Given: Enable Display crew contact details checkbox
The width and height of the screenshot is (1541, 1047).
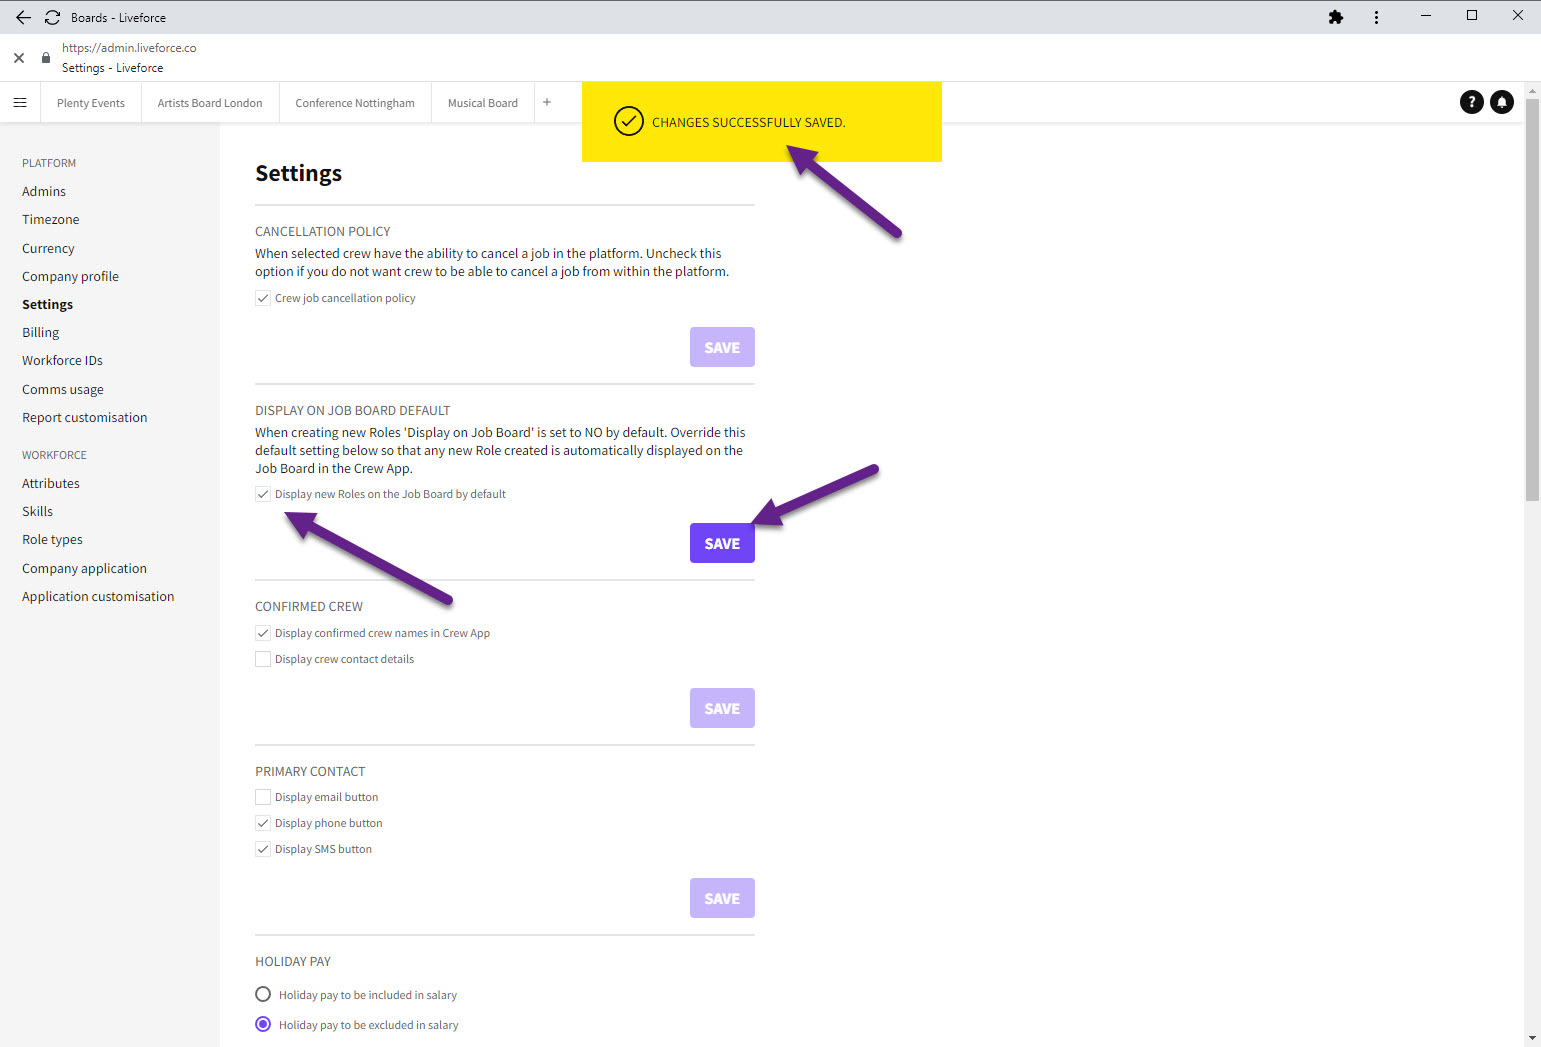Looking at the screenshot, I should [263, 659].
